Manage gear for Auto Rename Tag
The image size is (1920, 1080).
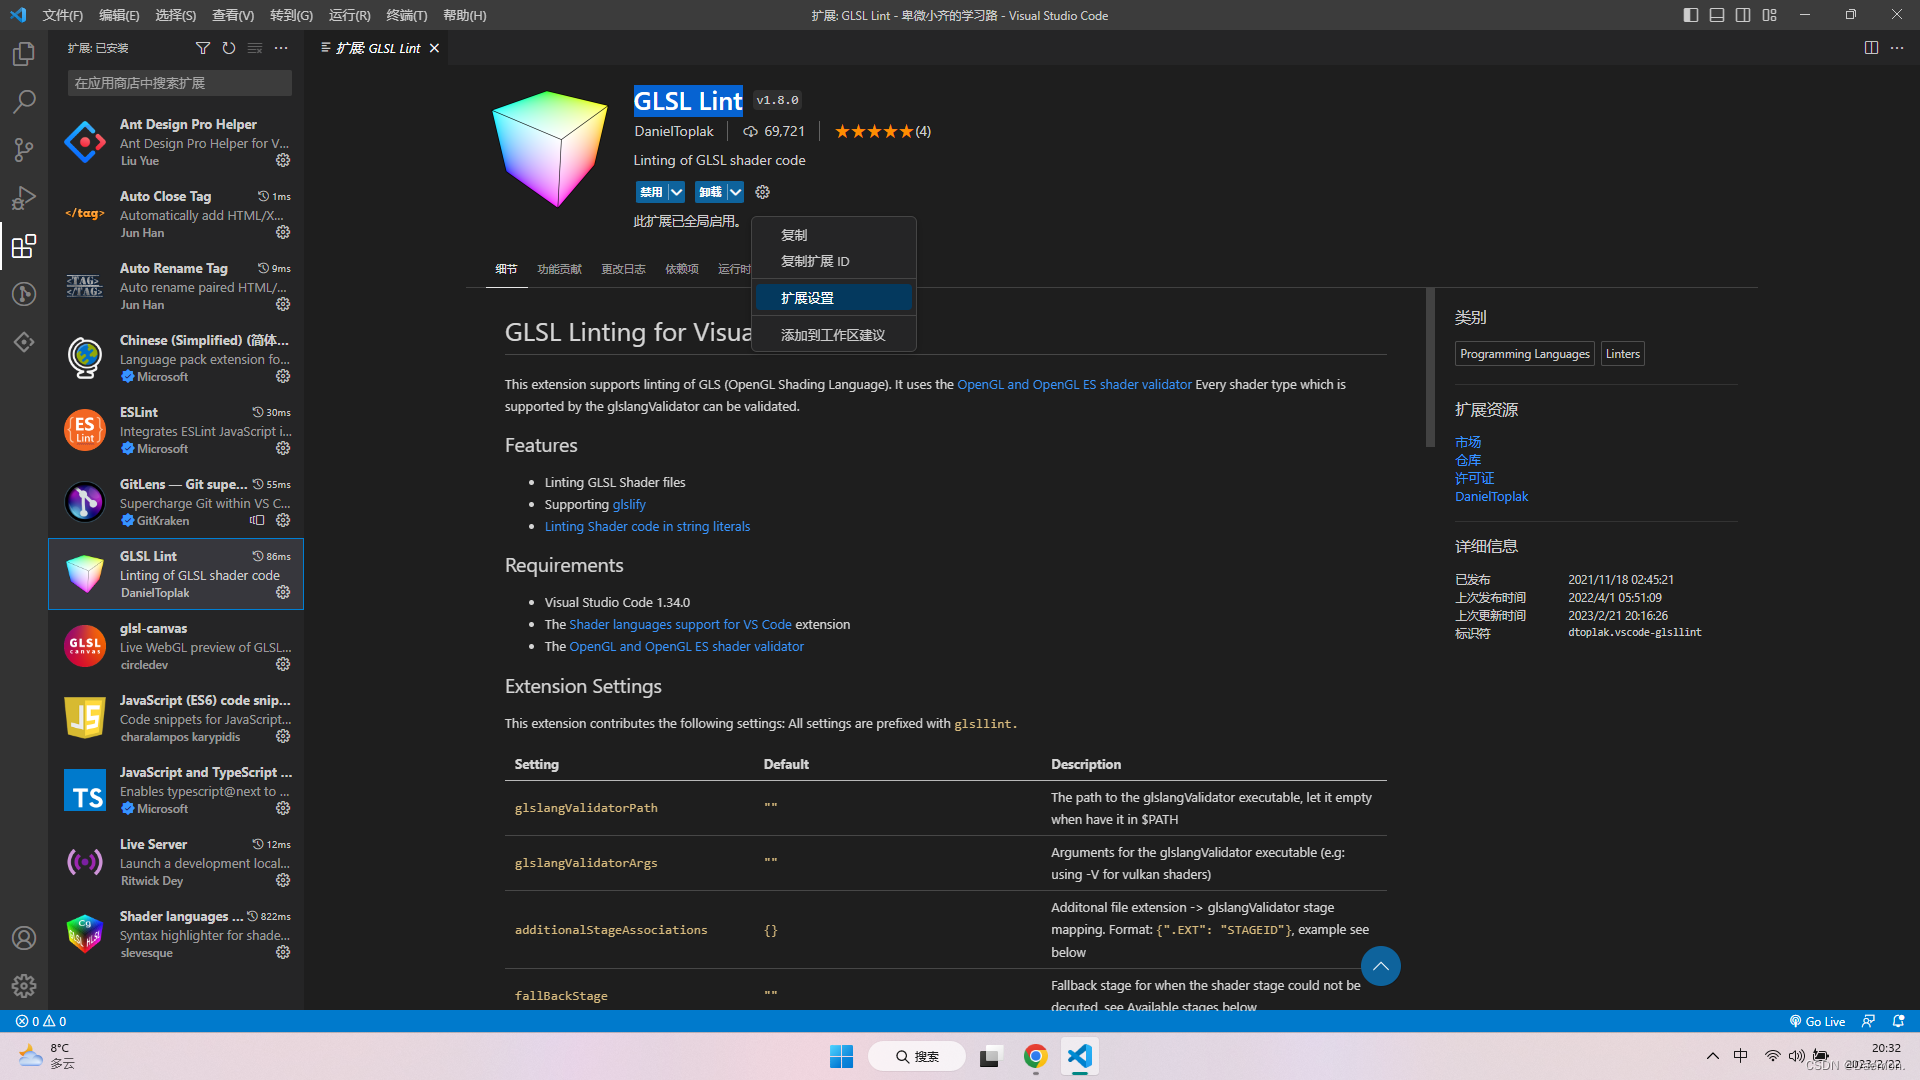click(283, 304)
